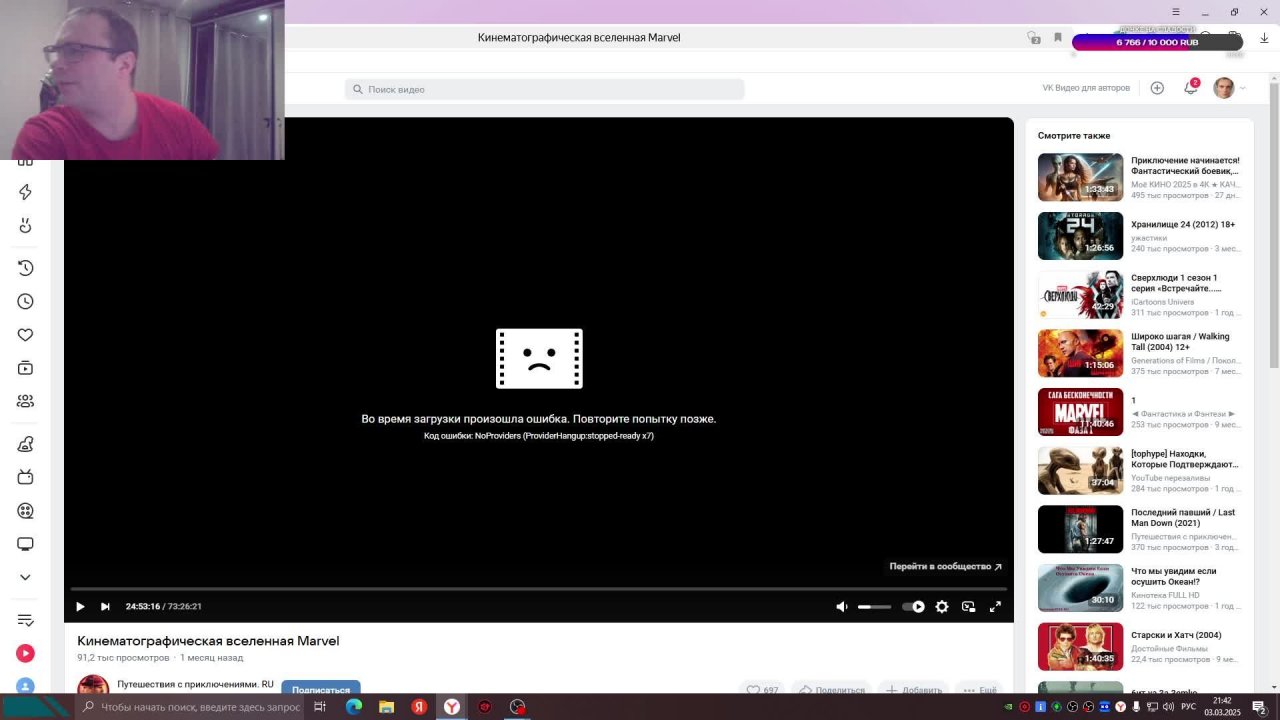The height and width of the screenshot is (720, 1280).
Task: Open TV broadcasts icon in sidebar
Action: click(26, 477)
